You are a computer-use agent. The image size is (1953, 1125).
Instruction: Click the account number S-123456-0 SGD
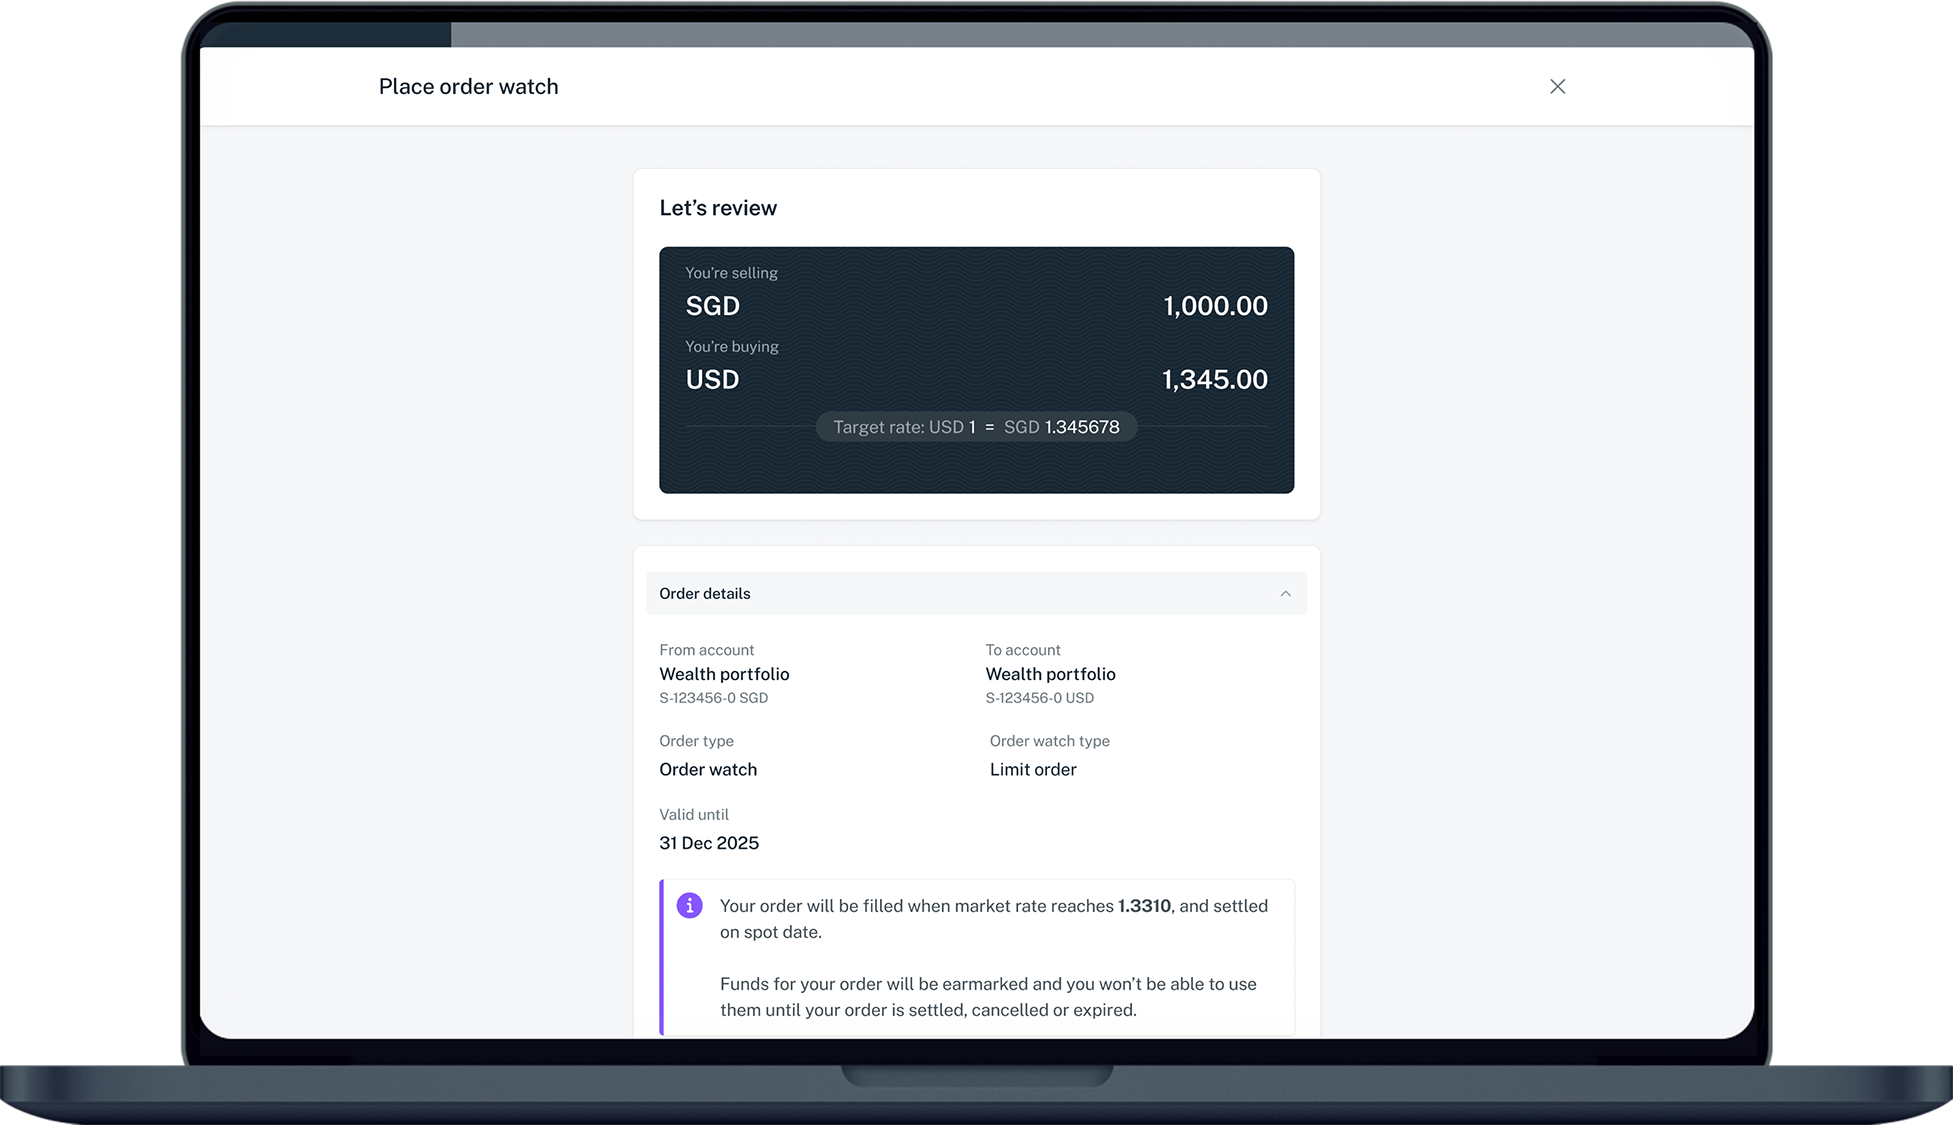713,698
